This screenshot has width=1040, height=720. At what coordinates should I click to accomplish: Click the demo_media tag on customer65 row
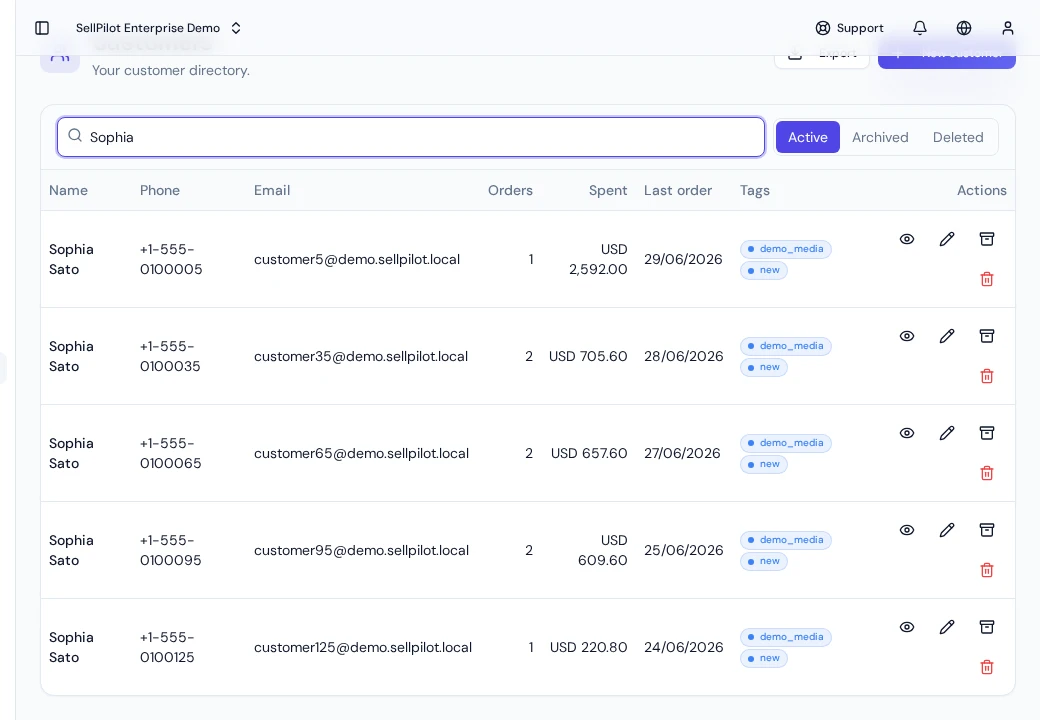(785, 443)
